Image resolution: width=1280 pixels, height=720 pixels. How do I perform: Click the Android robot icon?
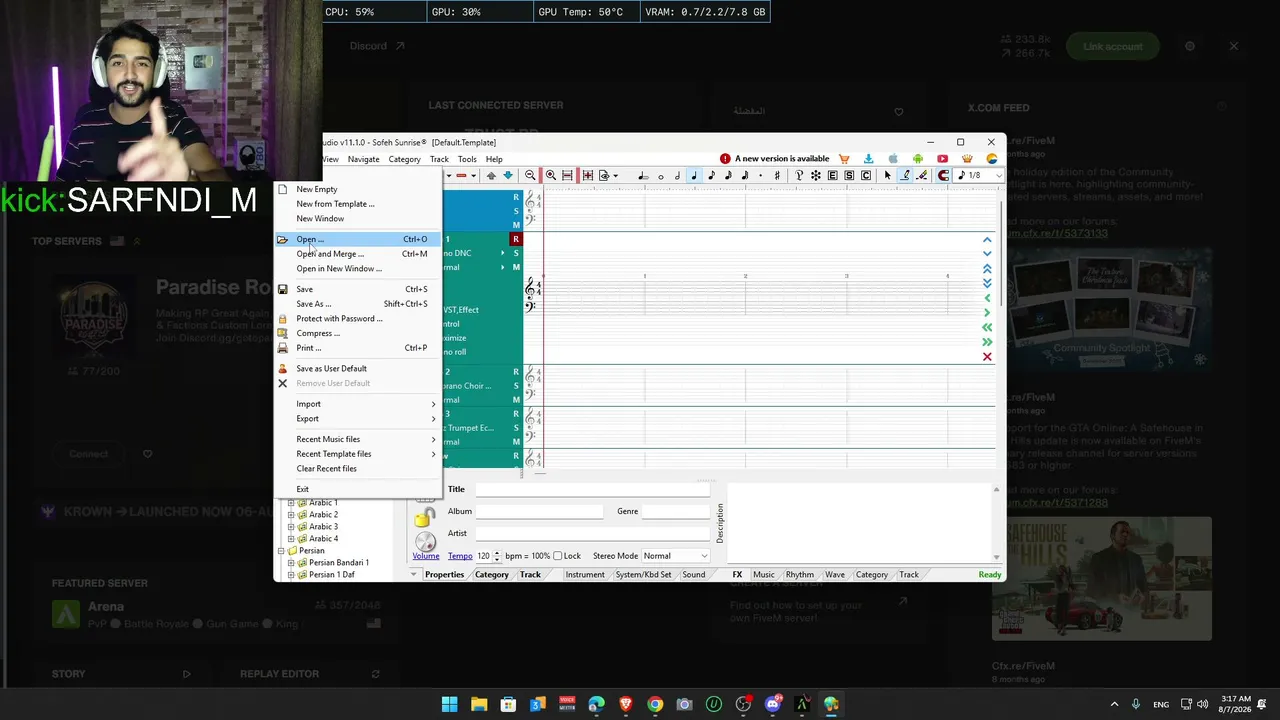tap(918, 158)
